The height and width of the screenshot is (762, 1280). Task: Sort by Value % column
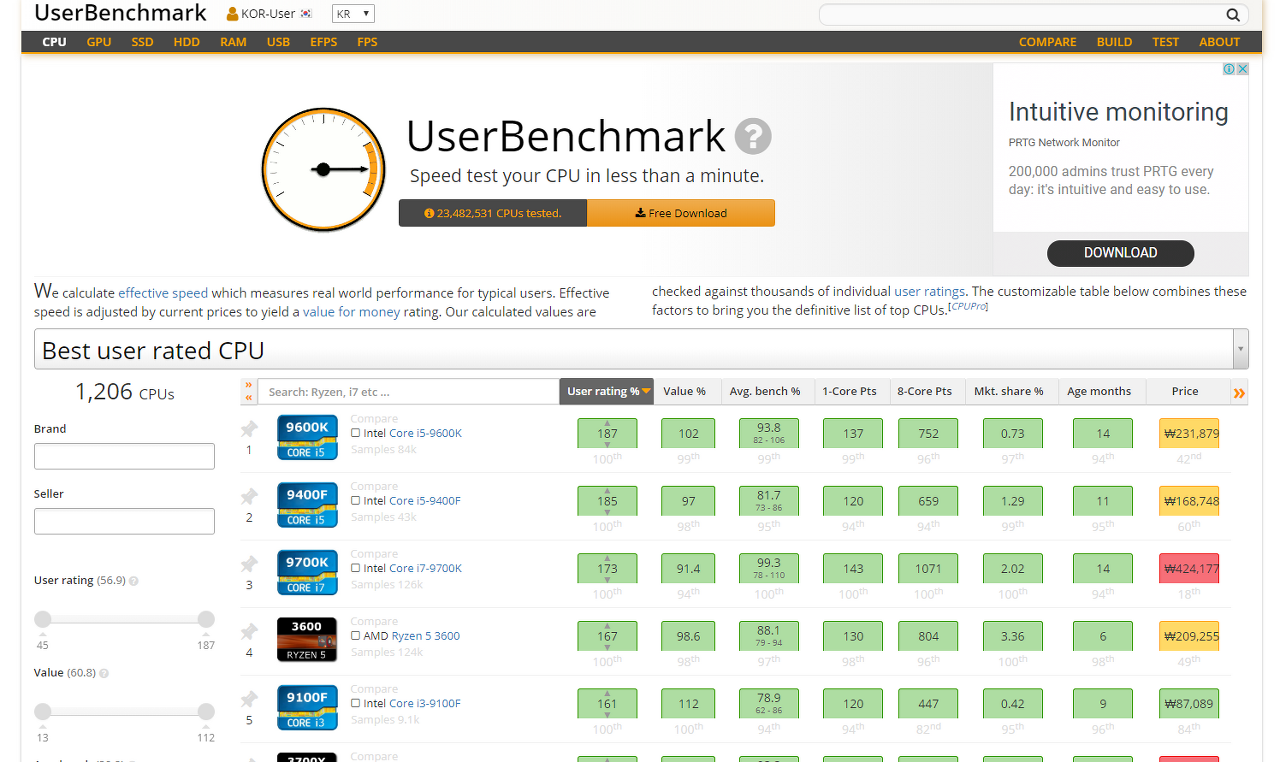tap(685, 391)
